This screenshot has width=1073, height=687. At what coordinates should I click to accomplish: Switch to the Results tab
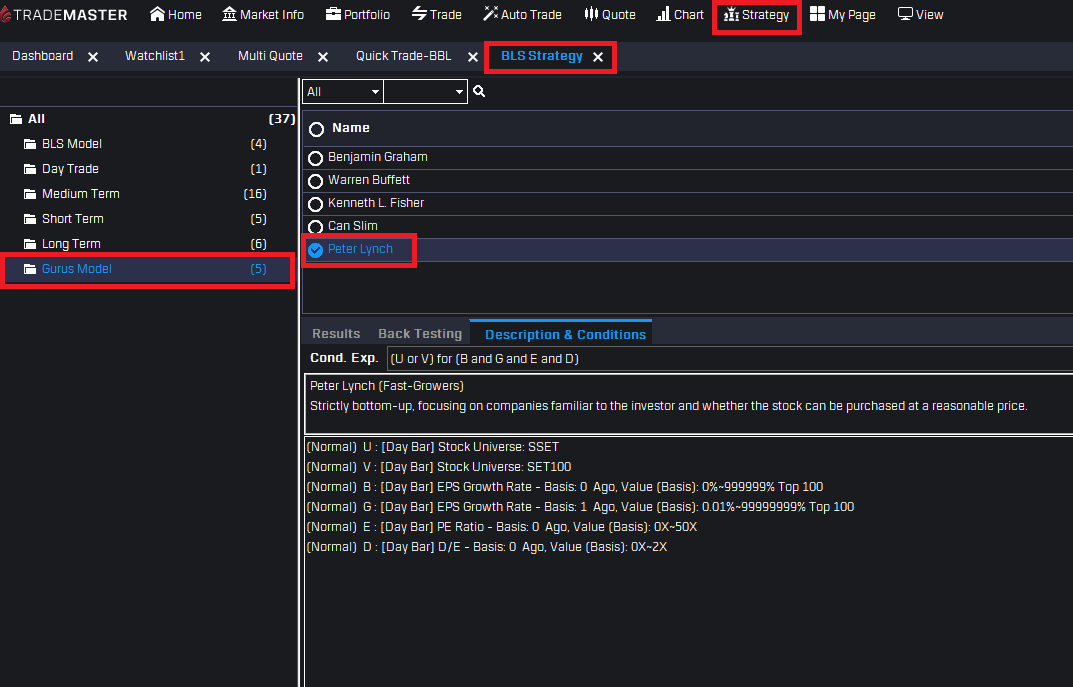(x=336, y=334)
